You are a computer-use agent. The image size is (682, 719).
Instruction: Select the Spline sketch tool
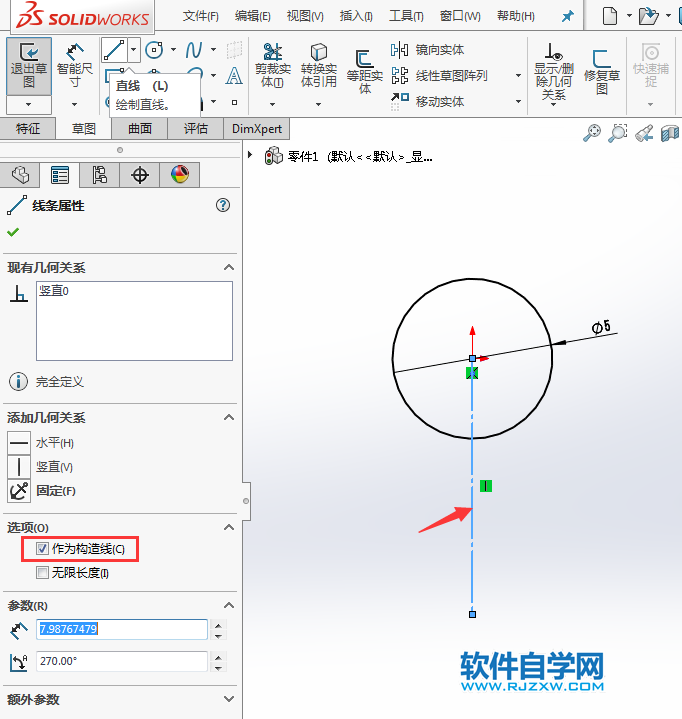[194, 50]
